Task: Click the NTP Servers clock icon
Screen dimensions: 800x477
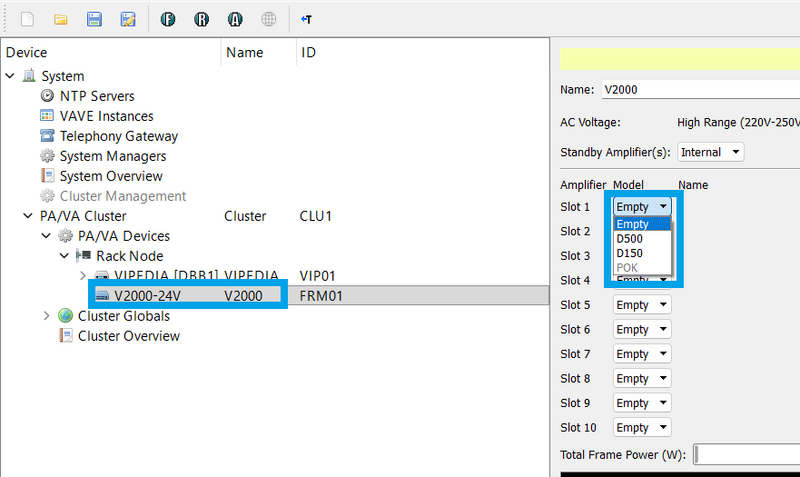Action: (x=47, y=95)
